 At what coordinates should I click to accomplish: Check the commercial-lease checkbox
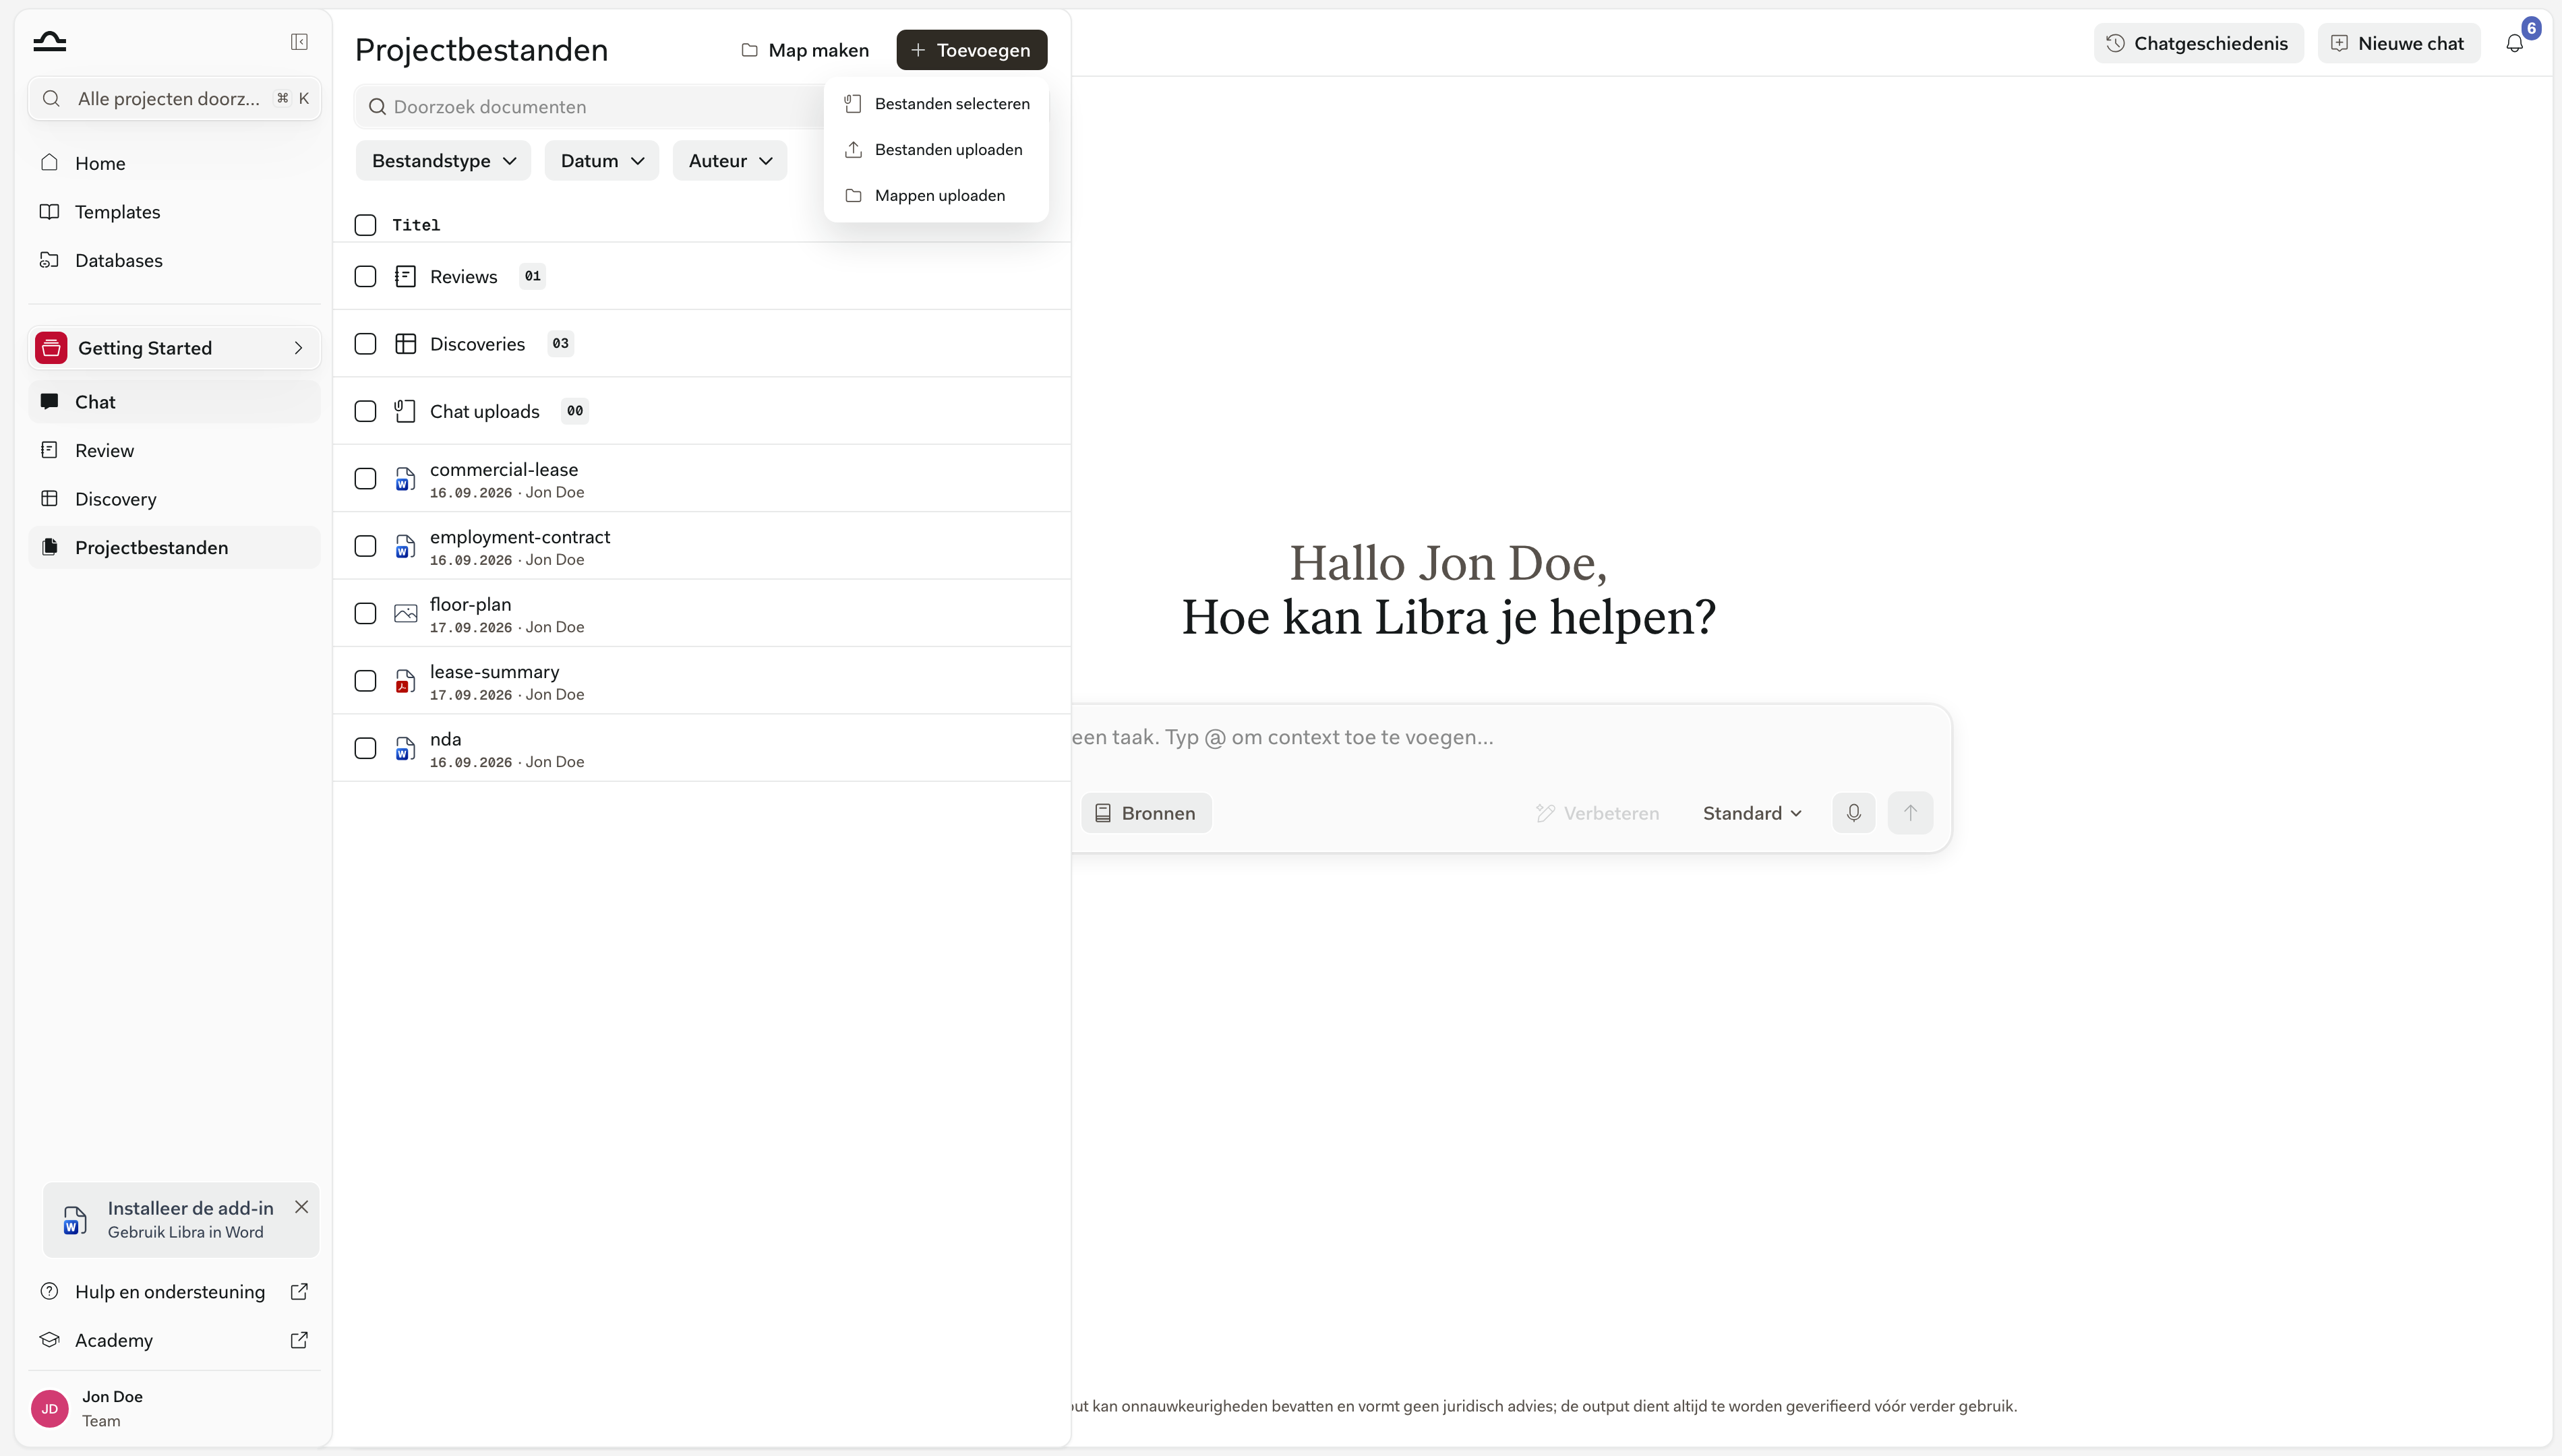pyautogui.click(x=365, y=479)
